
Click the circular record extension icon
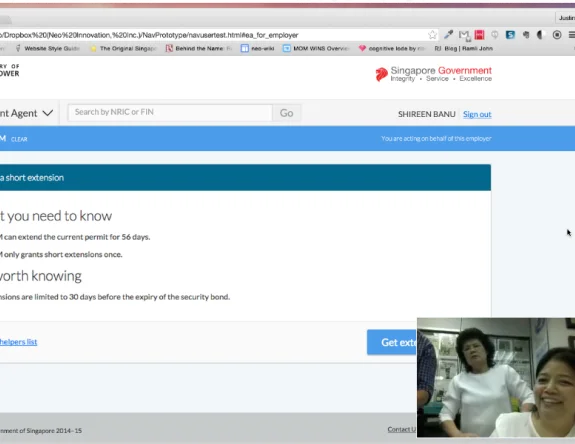point(557,35)
